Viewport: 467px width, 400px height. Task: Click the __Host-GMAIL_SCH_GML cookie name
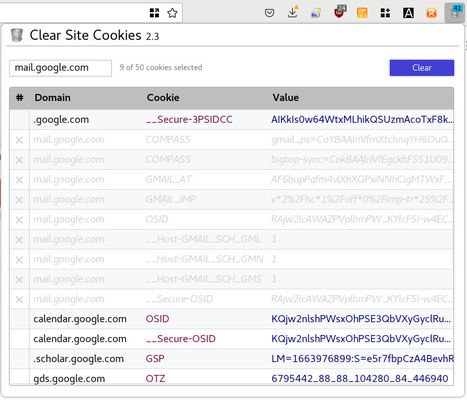pos(203,239)
